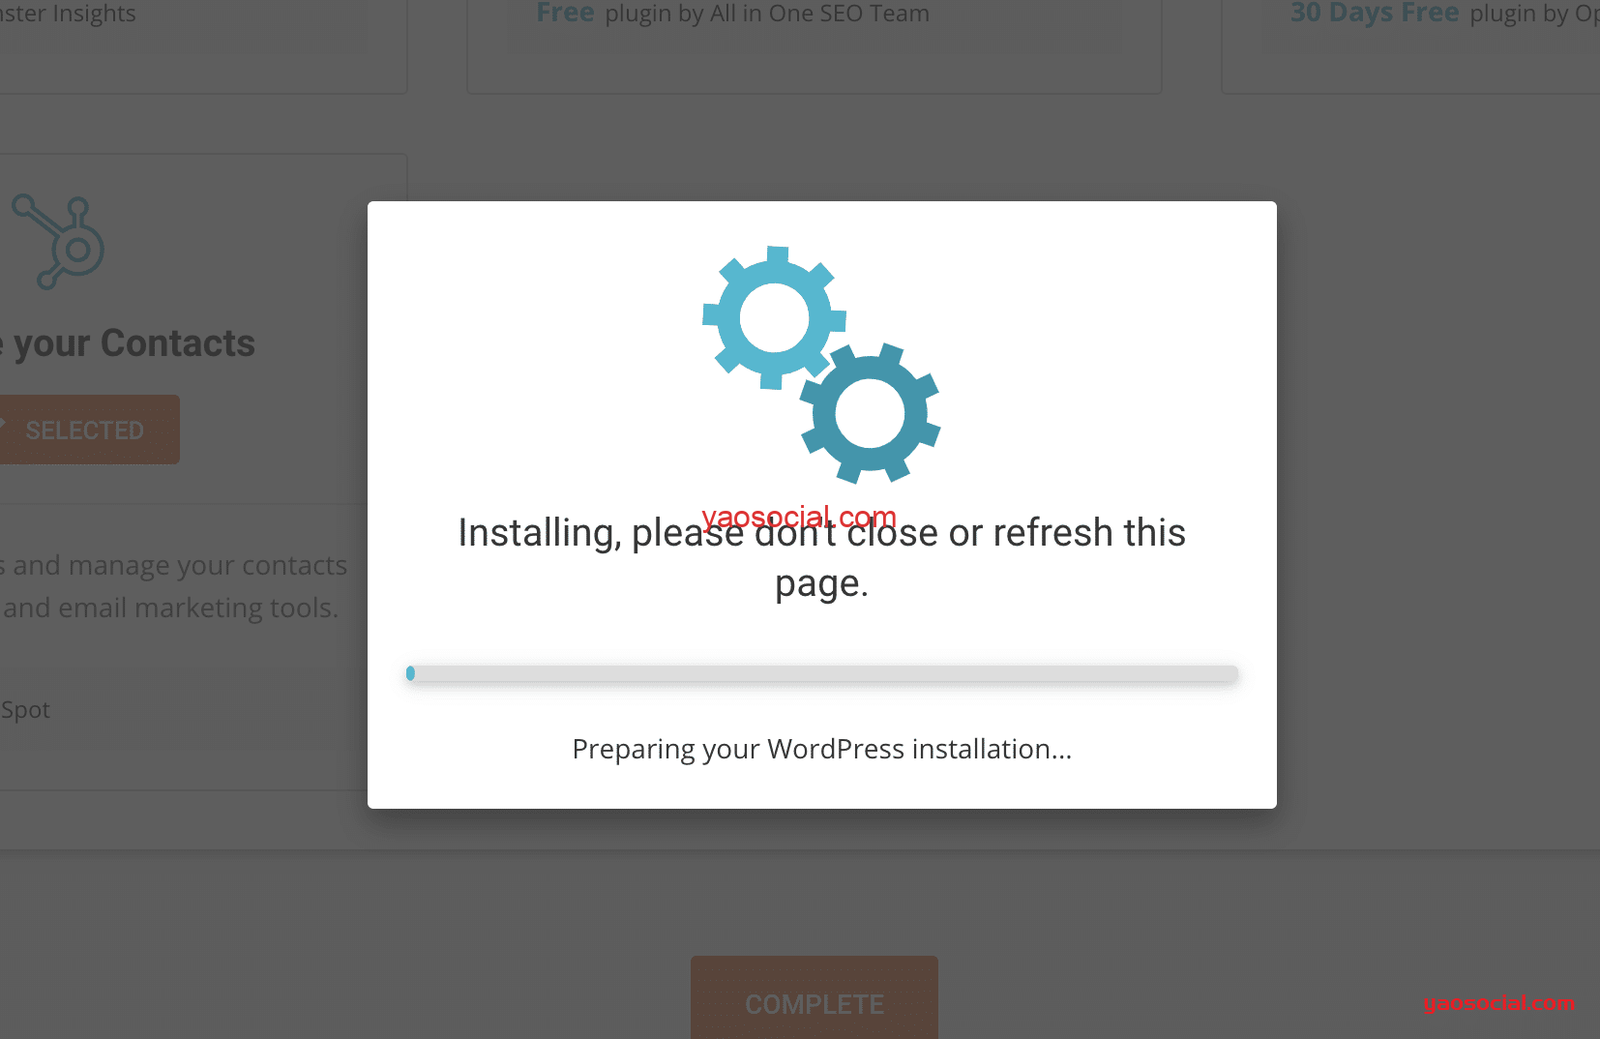Click the blue progress bar start indicator

coord(410,674)
